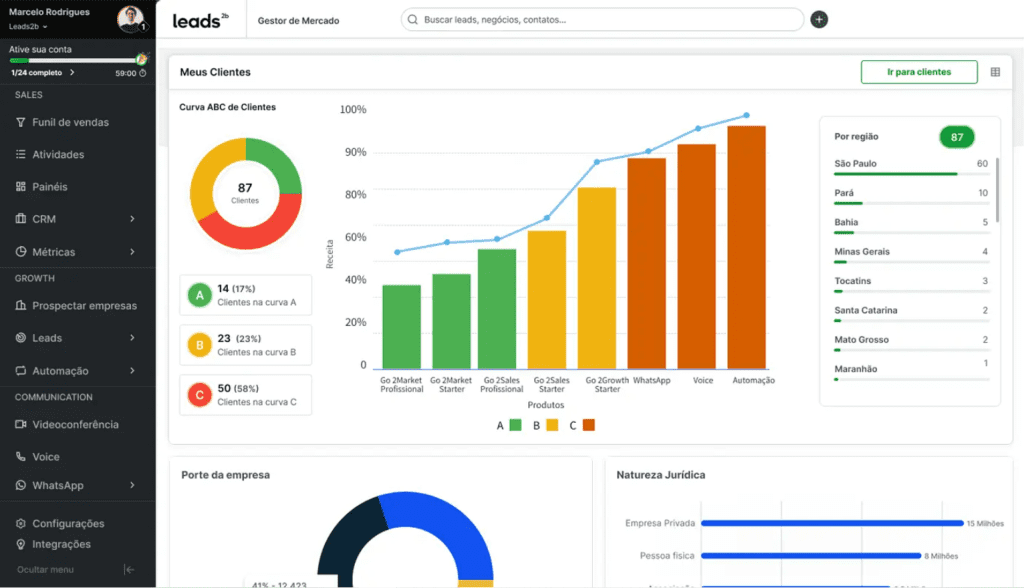The height and width of the screenshot is (588, 1024).
Task: Click the Minas Gerais region row
Action: 911,255
